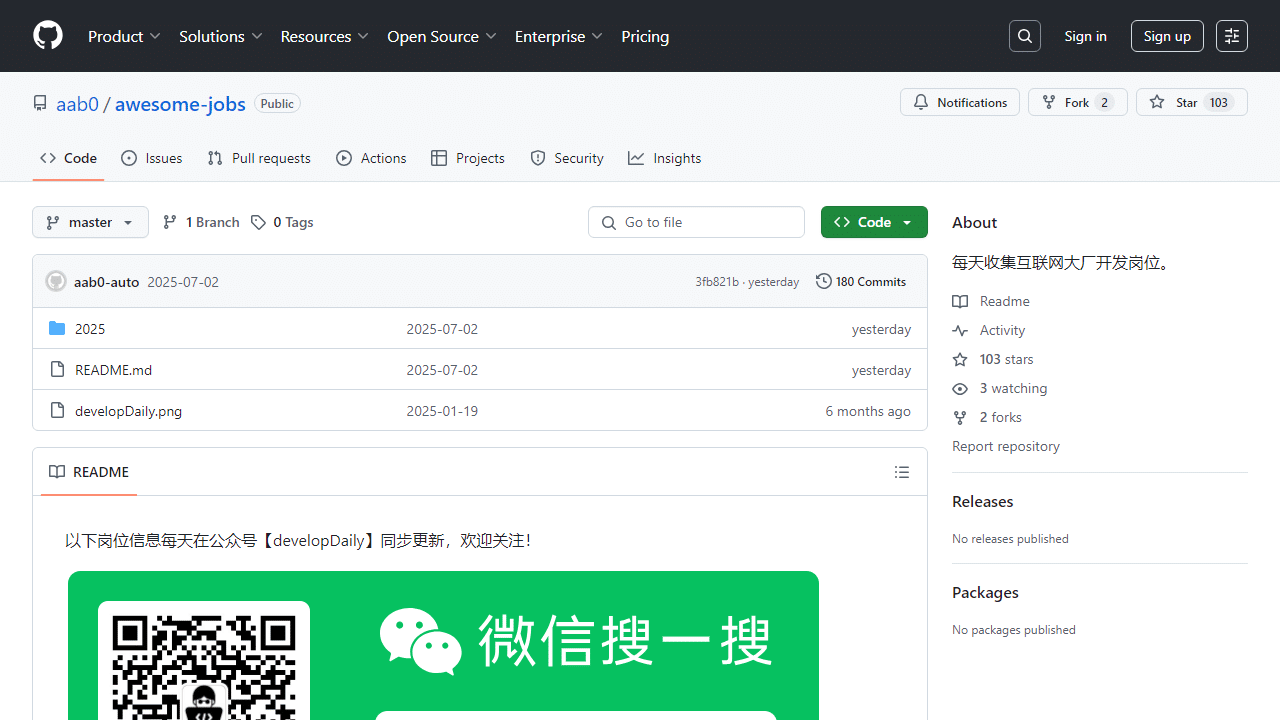Click the commit history clock icon
This screenshot has width=1280, height=720.
coord(823,282)
